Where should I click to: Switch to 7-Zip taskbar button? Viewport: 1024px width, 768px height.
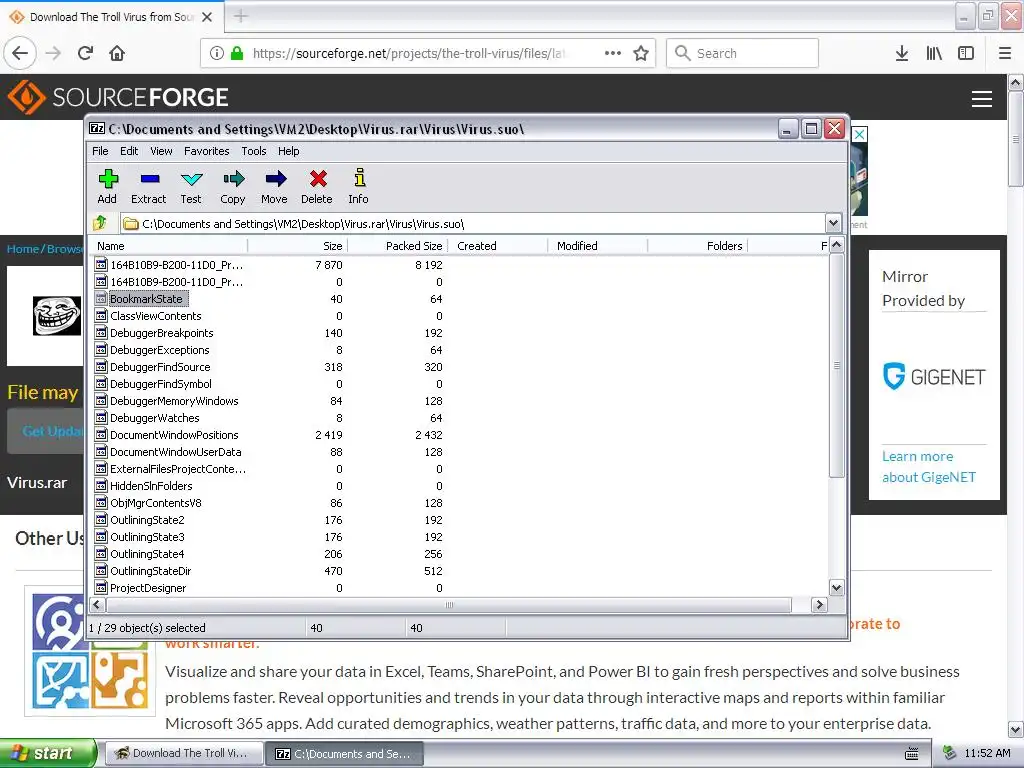pos(345,754)
